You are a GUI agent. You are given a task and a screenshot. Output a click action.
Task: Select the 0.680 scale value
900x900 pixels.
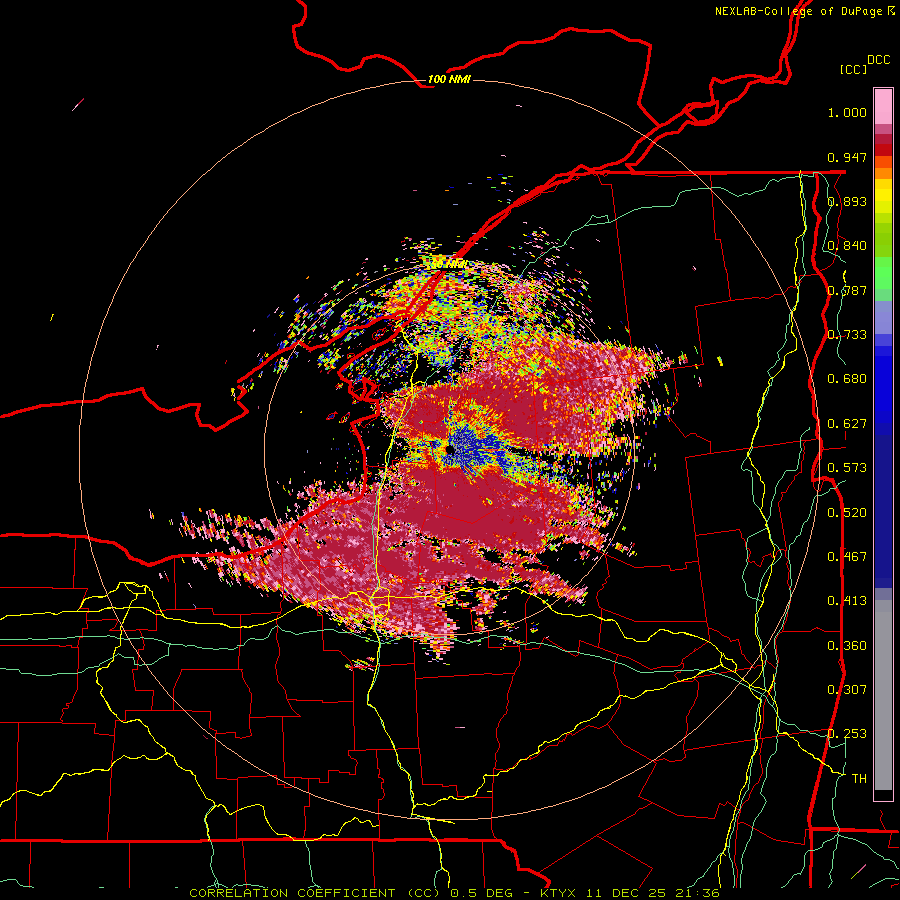847,379
